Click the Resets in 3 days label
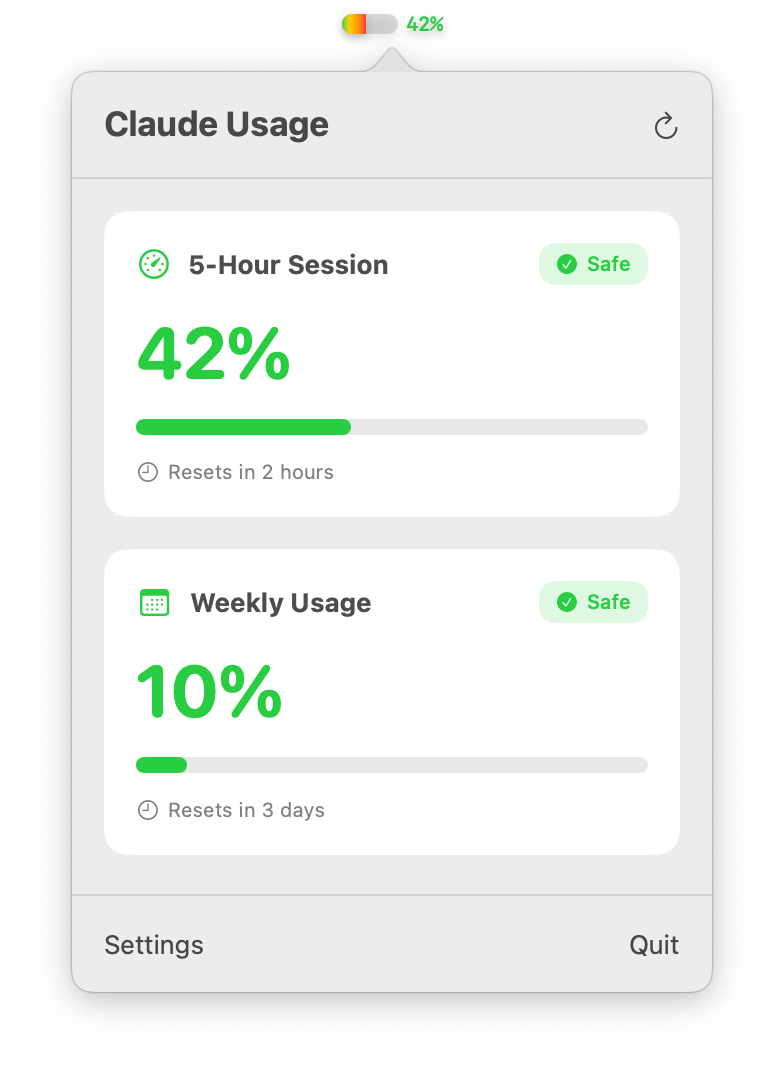784x1072 pixels. point(246,810)
